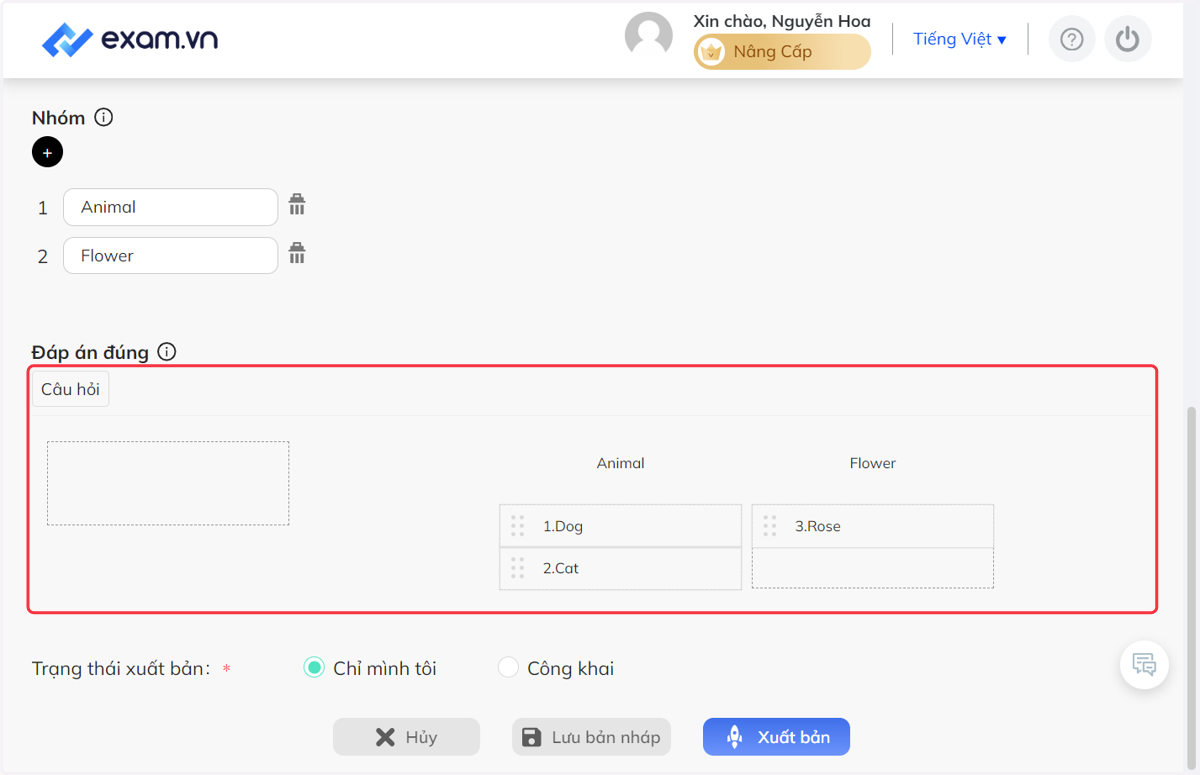This screenshot has height=775, width=1200.
Task: Open the Tiếng Việt language dropdown
Action: 960,39
